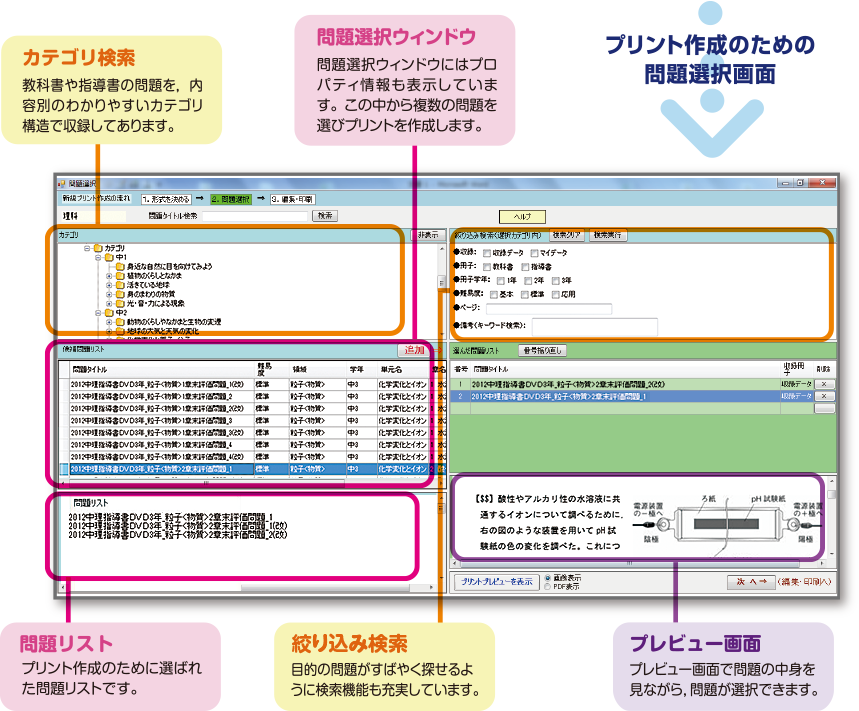The height and width of the screenshot is (711, 859).
Task: Click folder icon beside 身のまわりの物質
Action: point(120,293)
